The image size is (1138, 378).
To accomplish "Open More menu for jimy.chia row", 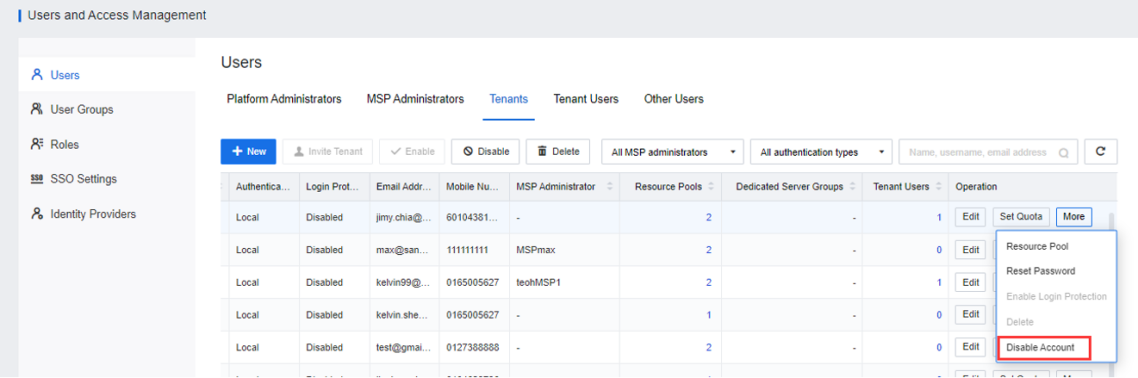I will [x=1073, y=216].
